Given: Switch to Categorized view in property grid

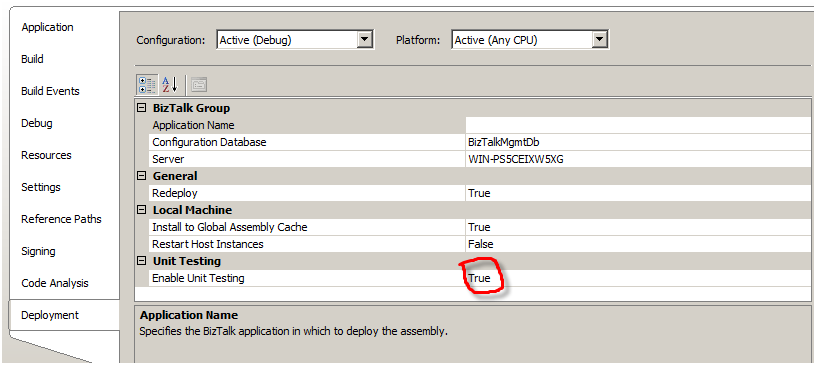Looking at the screenshot, I should (x=147, y=85).
